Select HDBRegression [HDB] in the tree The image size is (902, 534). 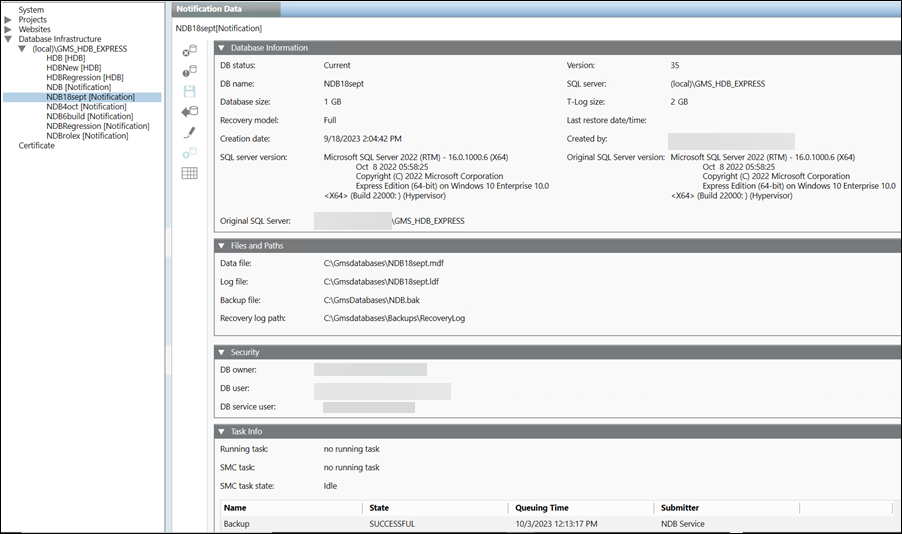[85, 77]
